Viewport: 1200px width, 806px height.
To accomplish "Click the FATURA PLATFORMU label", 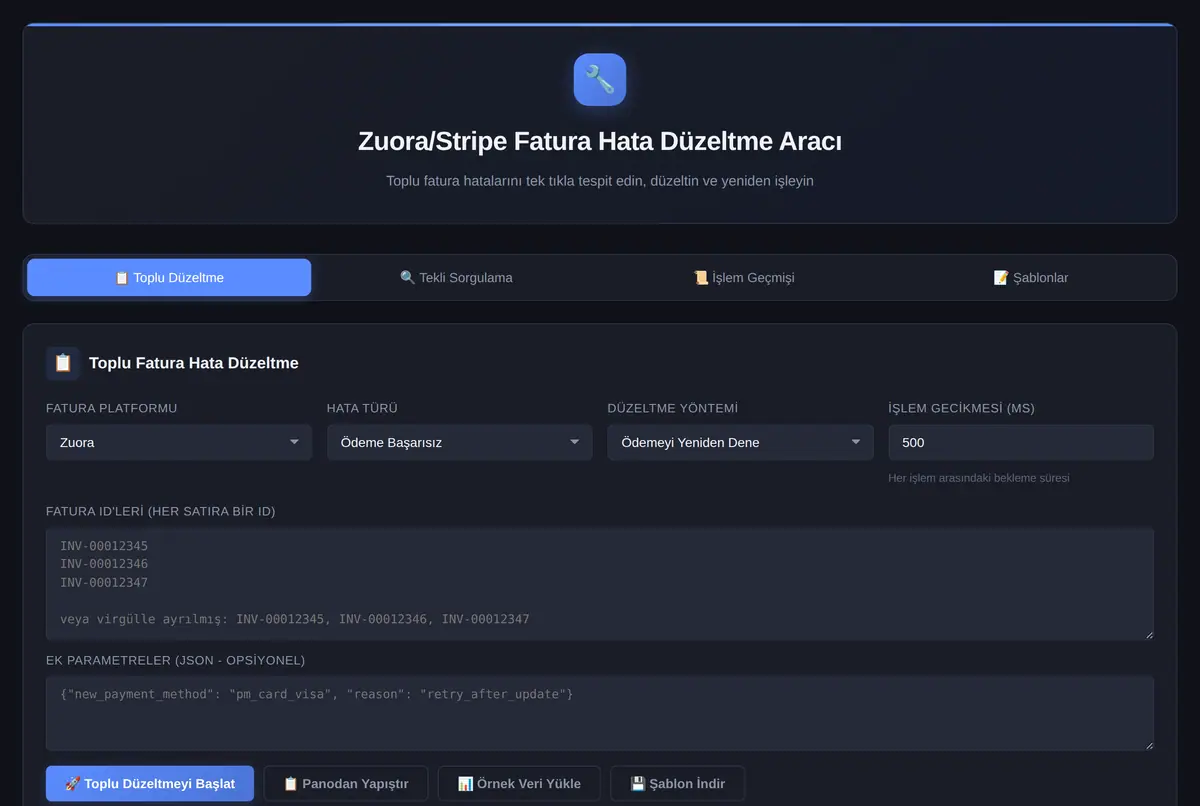I will (112, 408).
